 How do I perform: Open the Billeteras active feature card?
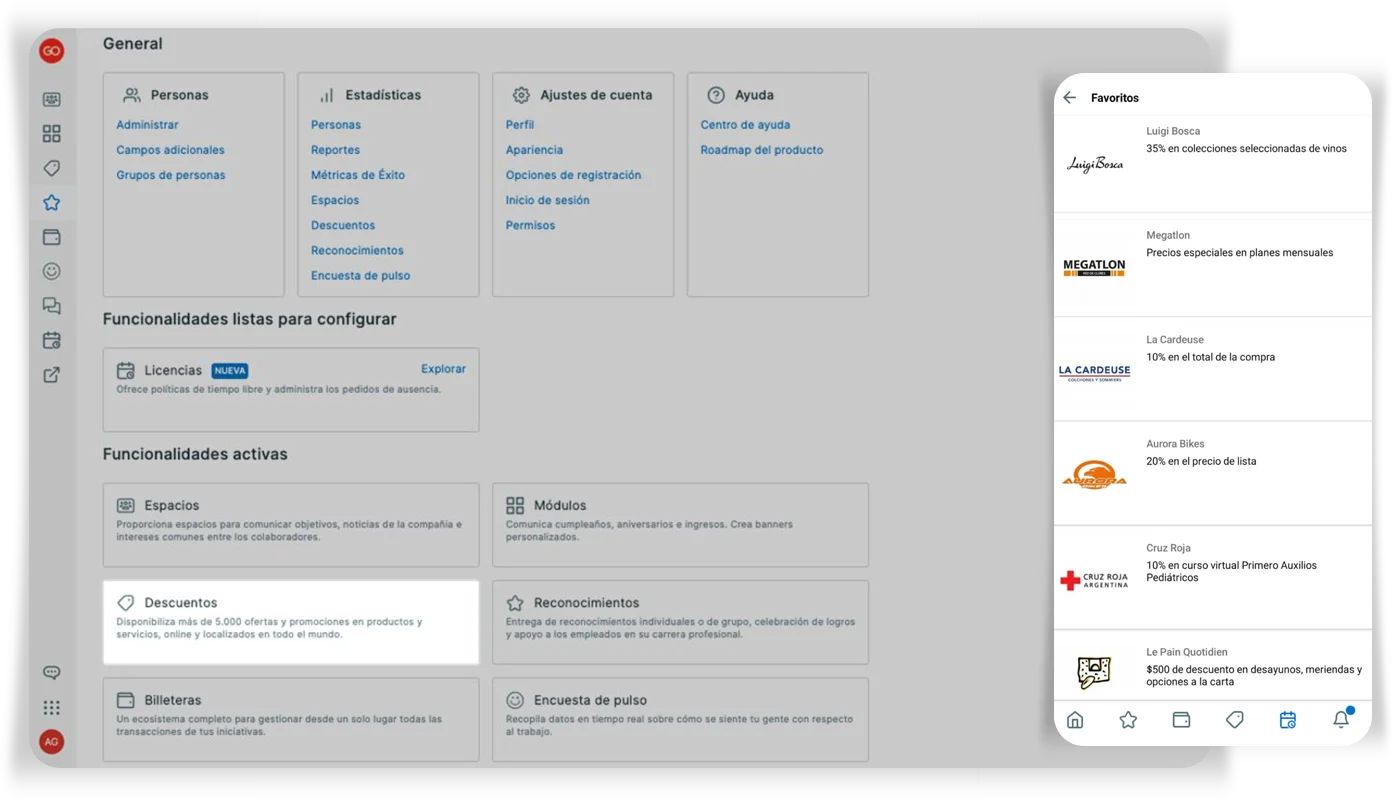click(291, 720)
